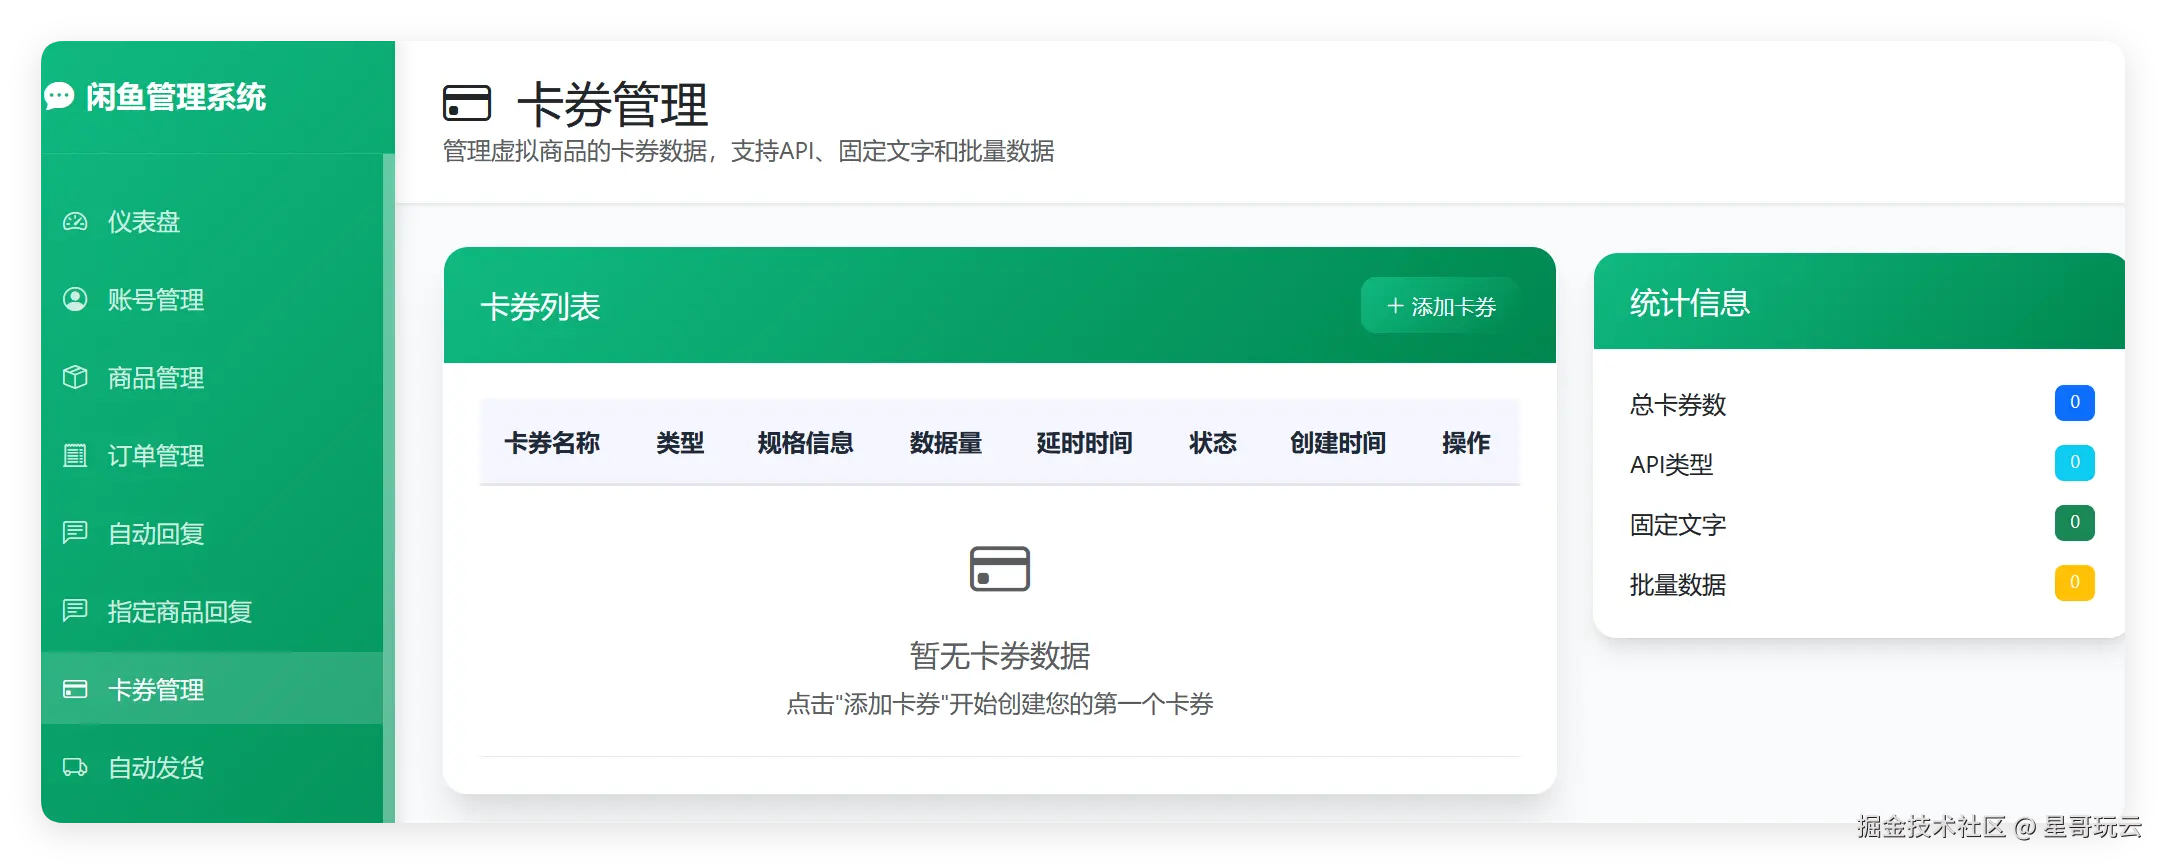
Task: Click the 数据量 column header
Action: tap(946, 443)
